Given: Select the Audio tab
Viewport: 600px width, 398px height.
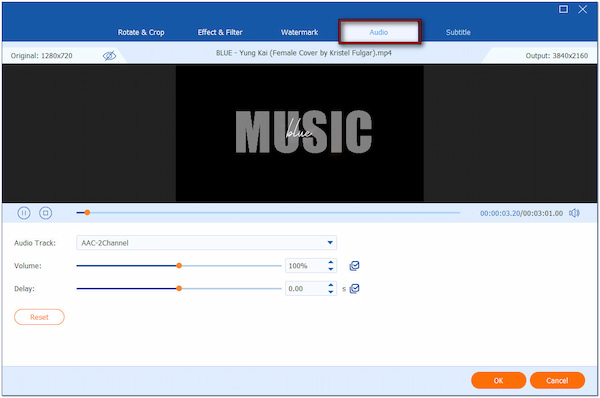Looking at the screenshot, I should pyautogui.click(x=379, y=32).
